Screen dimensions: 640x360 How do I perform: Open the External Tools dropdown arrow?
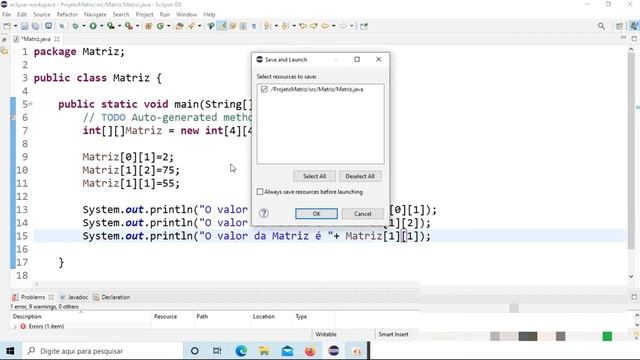[x=138, y=26]
